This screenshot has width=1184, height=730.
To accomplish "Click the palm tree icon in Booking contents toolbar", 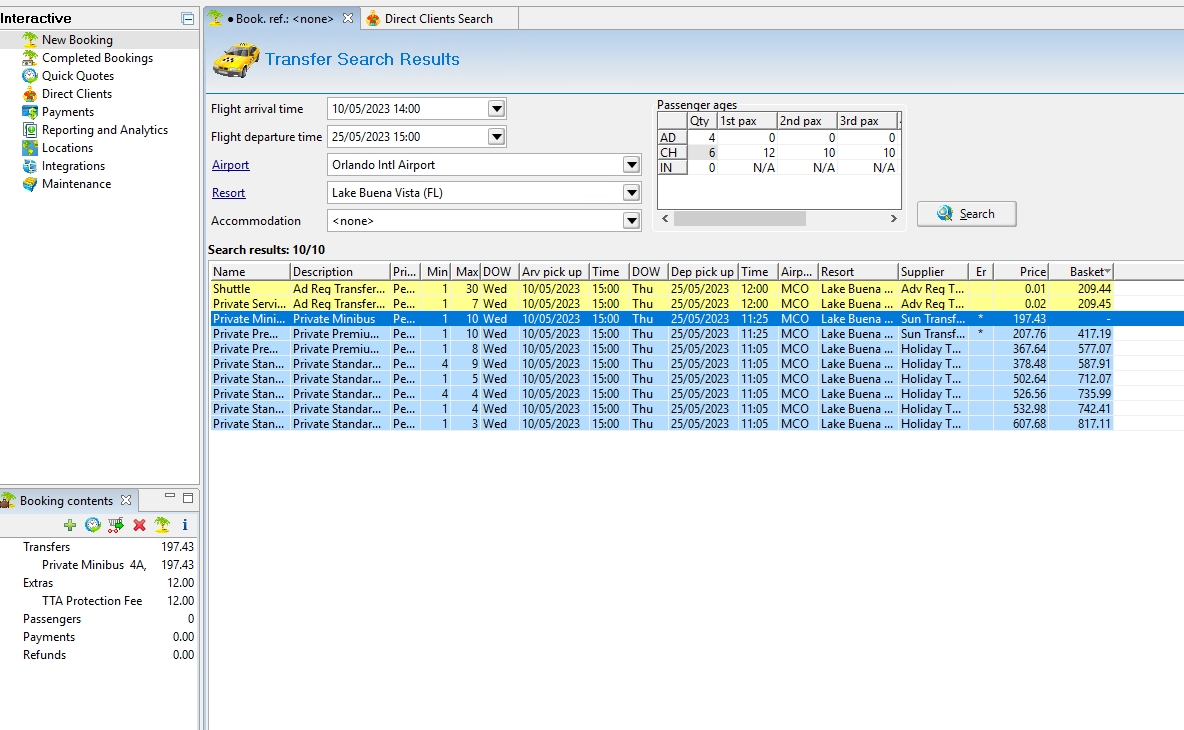I will coord(162,525).
